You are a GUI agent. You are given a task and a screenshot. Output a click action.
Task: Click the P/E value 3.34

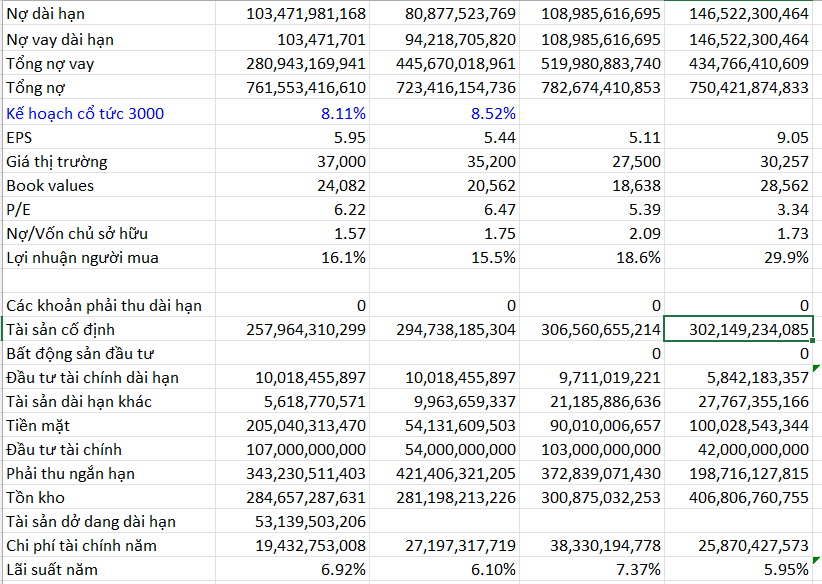pos(790,209)
